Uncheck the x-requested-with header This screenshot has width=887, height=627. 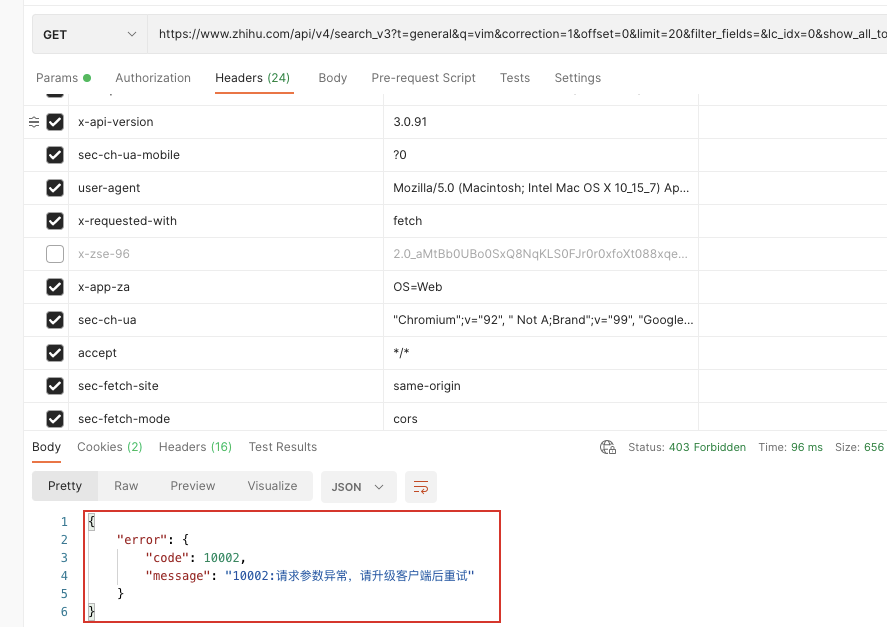tap(55, 221)
